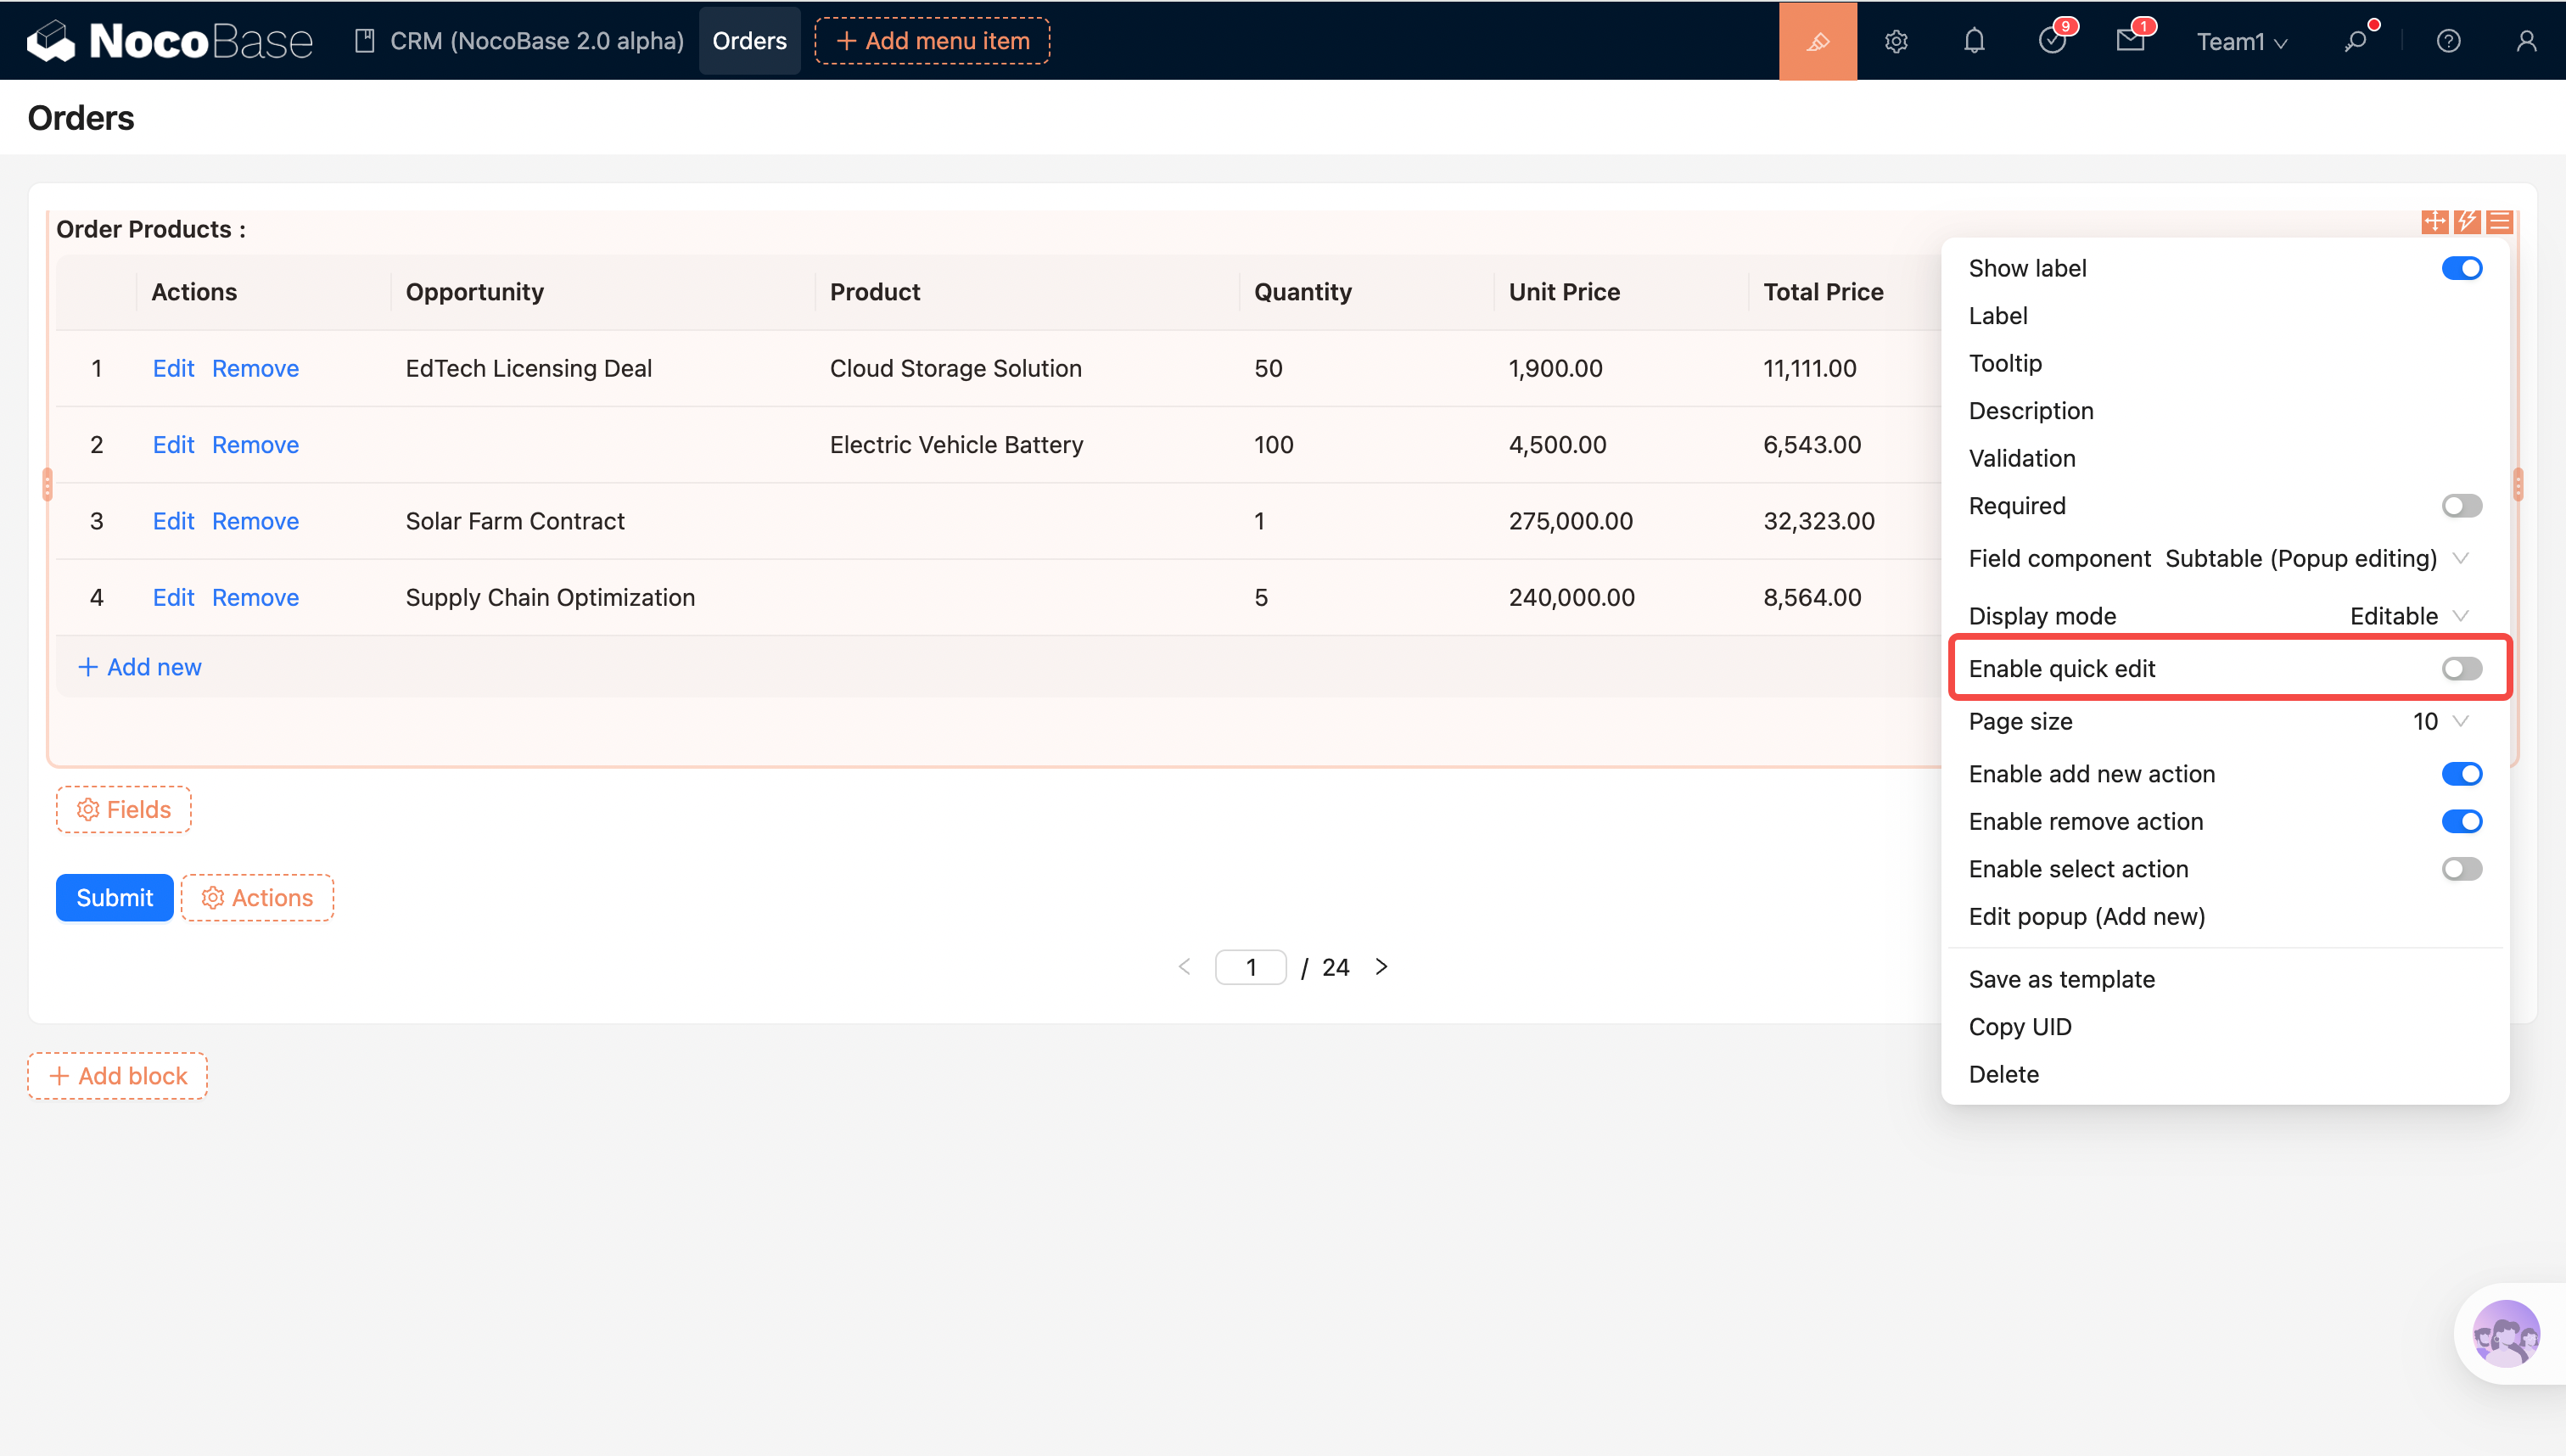This screenshot has height=1456, width=2566.
Task: Click the page number input field
Action: pos(1250,967)
